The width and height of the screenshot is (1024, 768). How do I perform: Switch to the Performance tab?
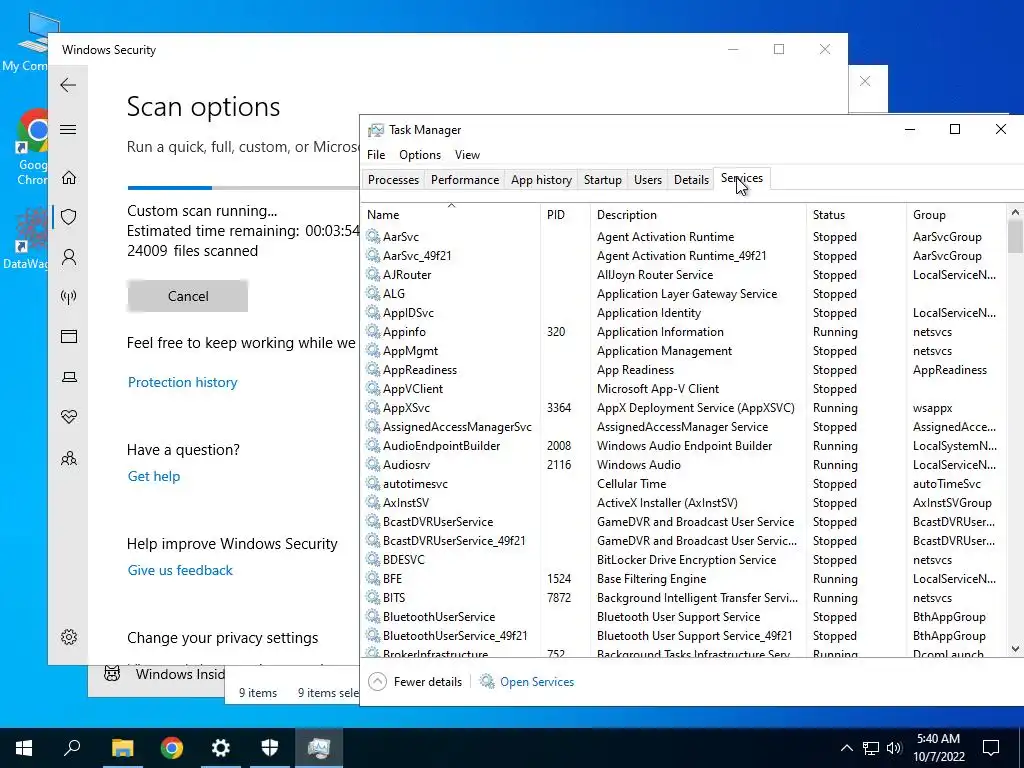click(x=465, y=180)
